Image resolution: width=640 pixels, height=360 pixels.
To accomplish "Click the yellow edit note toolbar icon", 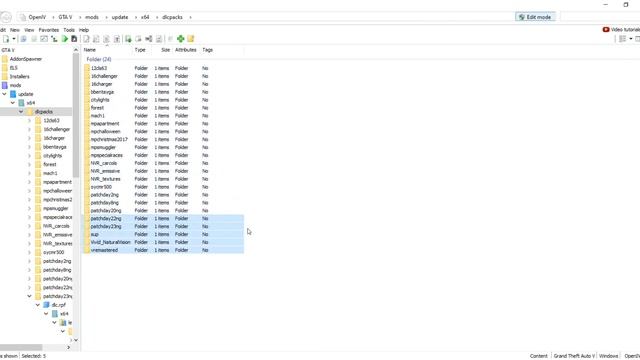I will pyautogui.click(x=191, y=39).
